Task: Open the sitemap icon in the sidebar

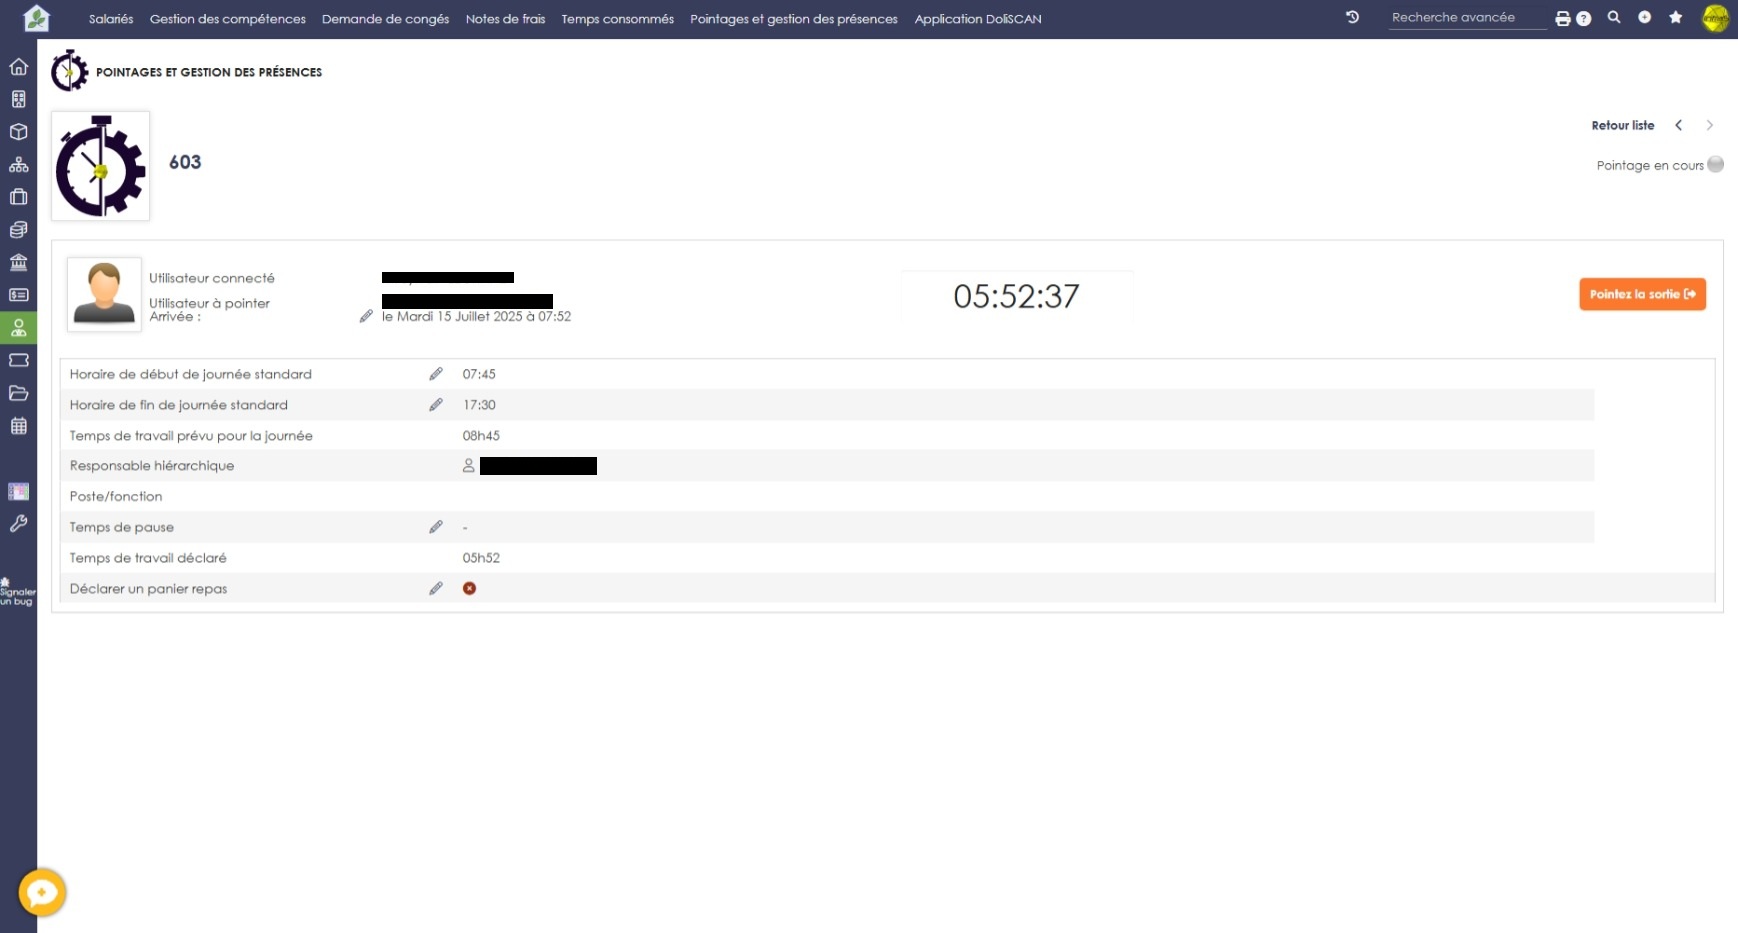Action: coord(18,165)
